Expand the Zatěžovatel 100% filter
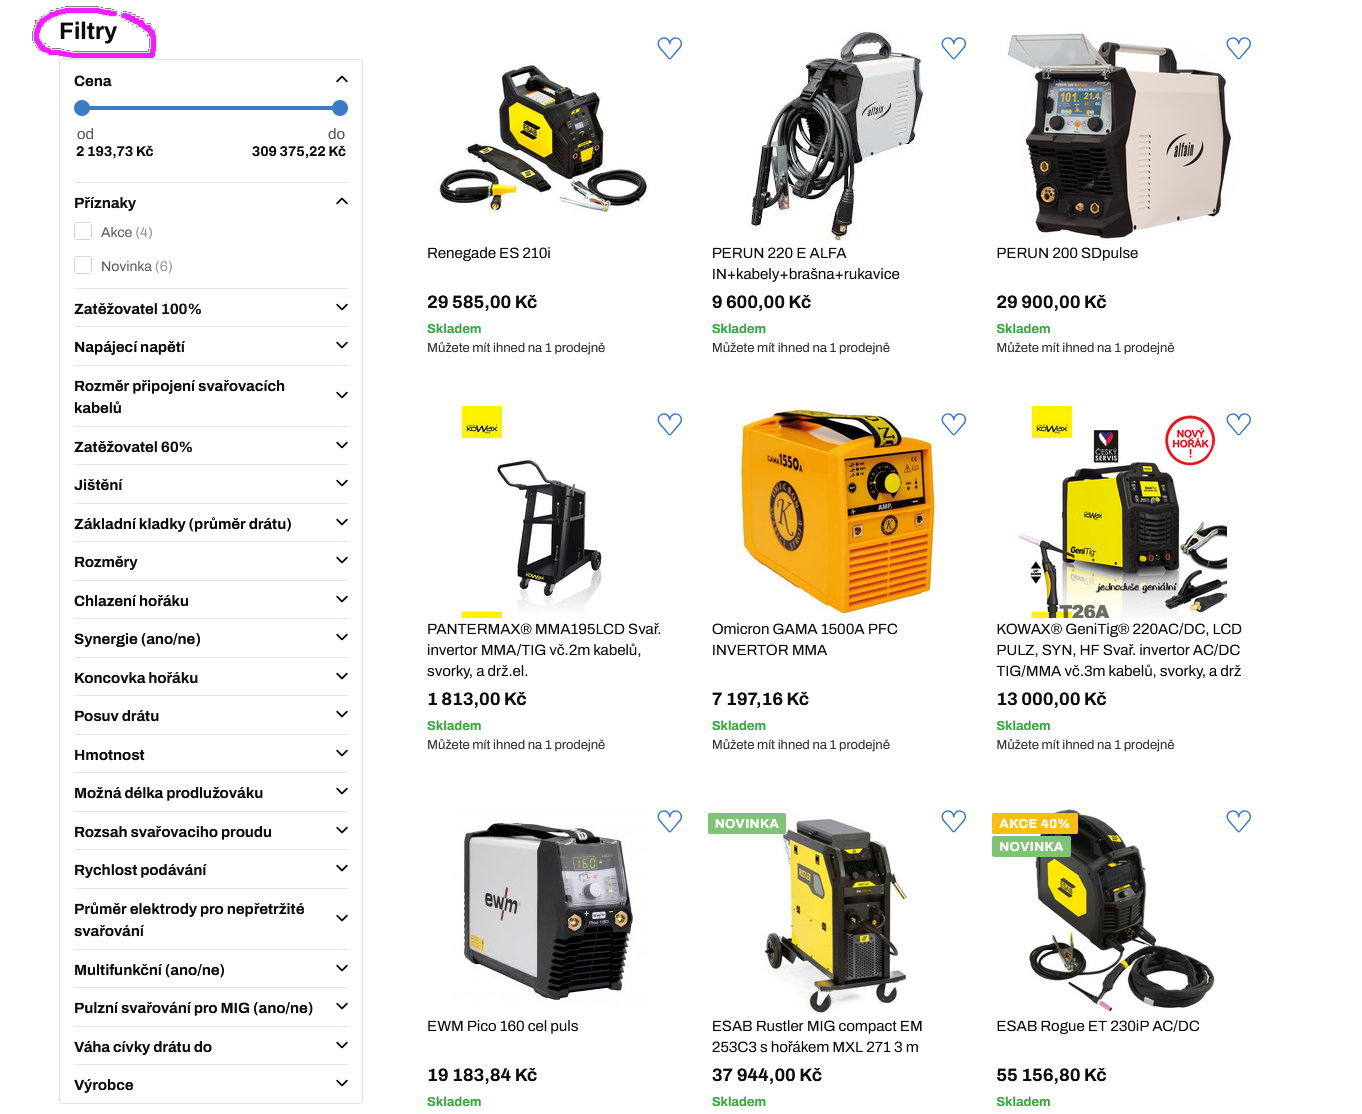The image size is (1362, 1114). coord(211,308)
